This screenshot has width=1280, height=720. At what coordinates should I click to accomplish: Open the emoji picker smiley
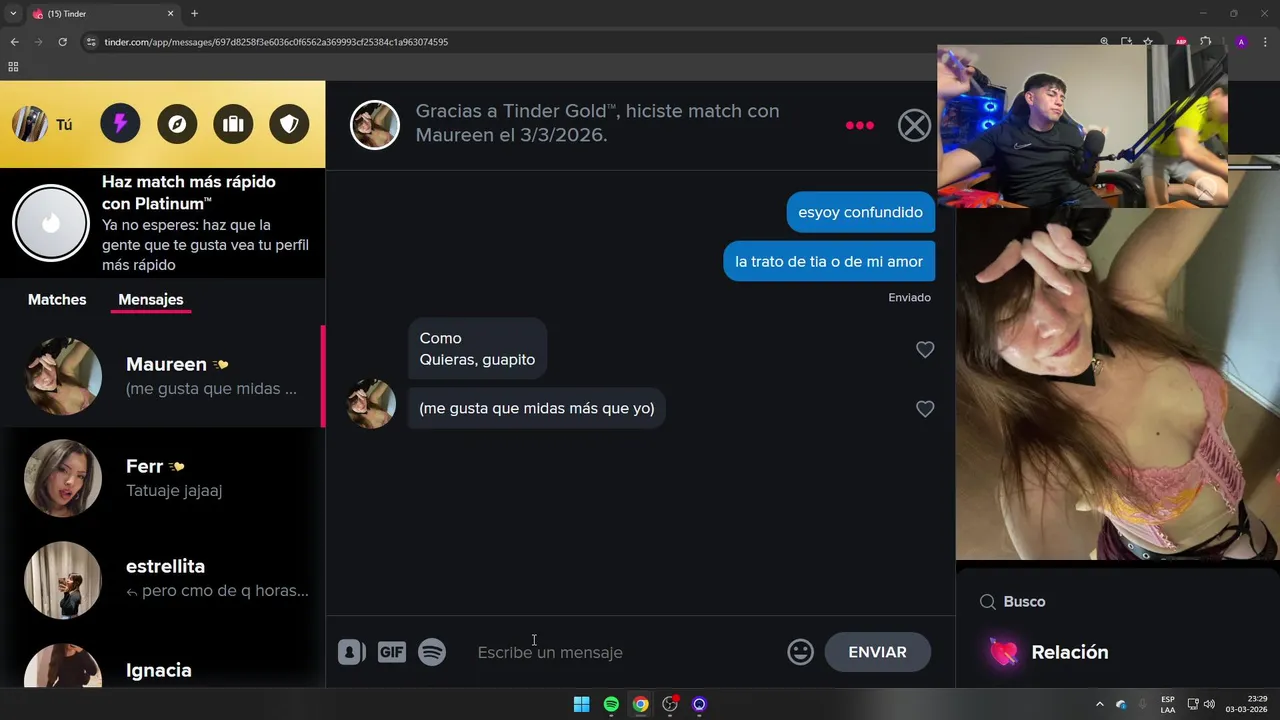click(800, 652)
